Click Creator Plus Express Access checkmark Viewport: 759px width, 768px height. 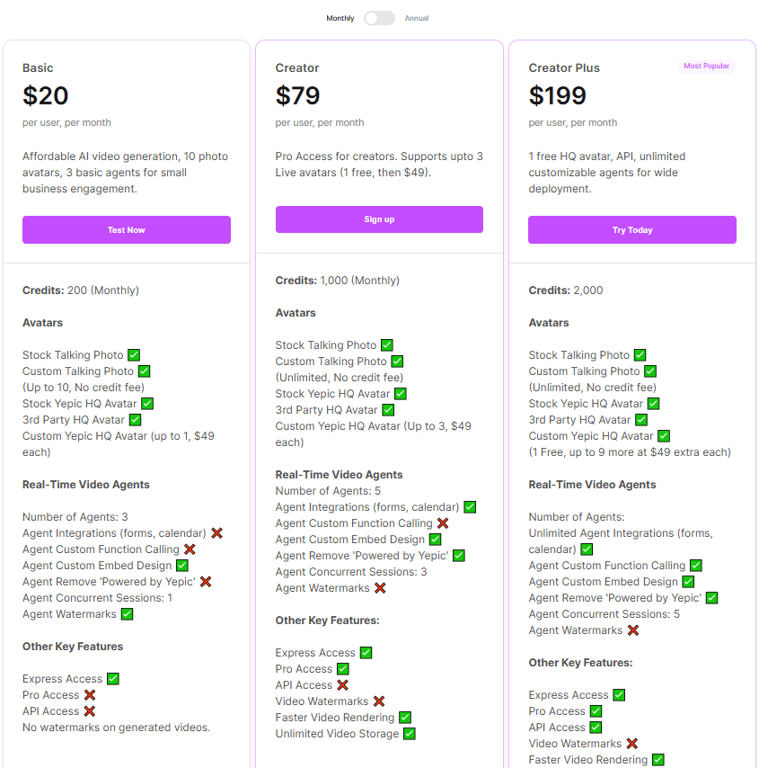pos(619,695)
